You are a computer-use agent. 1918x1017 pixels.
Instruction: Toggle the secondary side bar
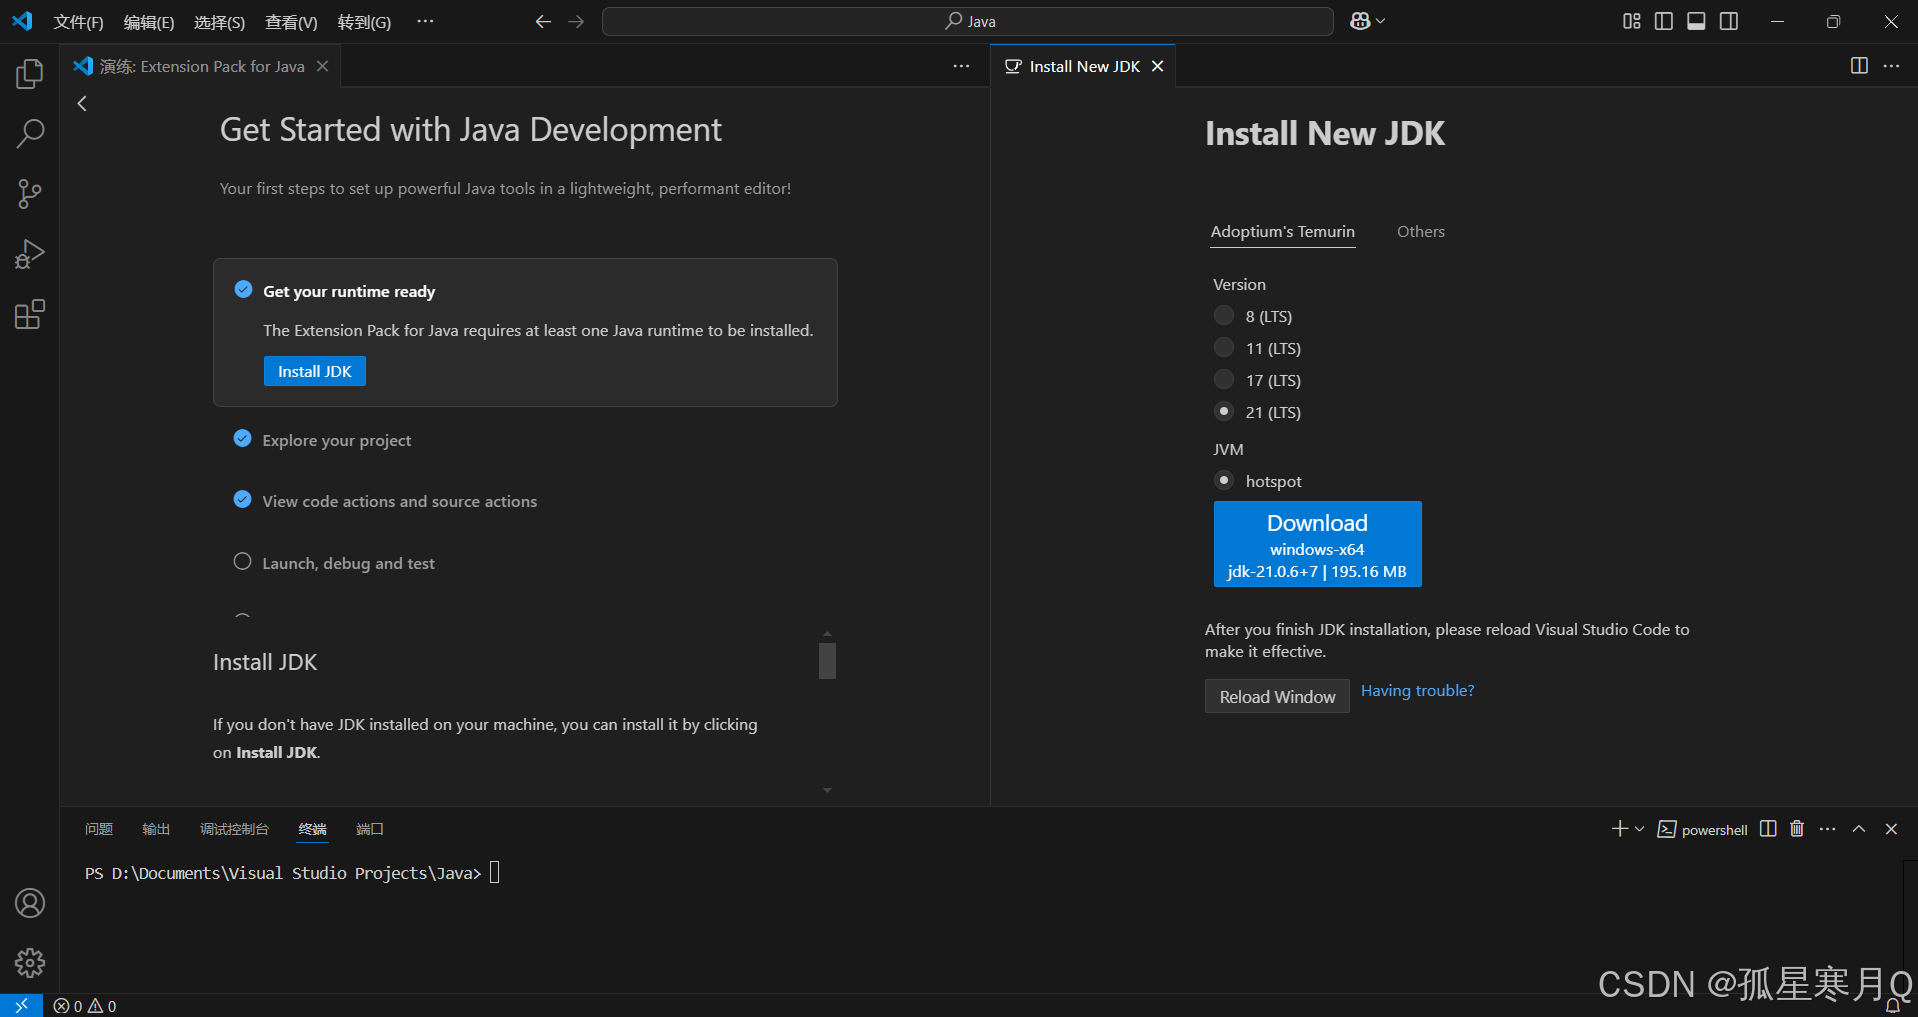coord(1729,21)
